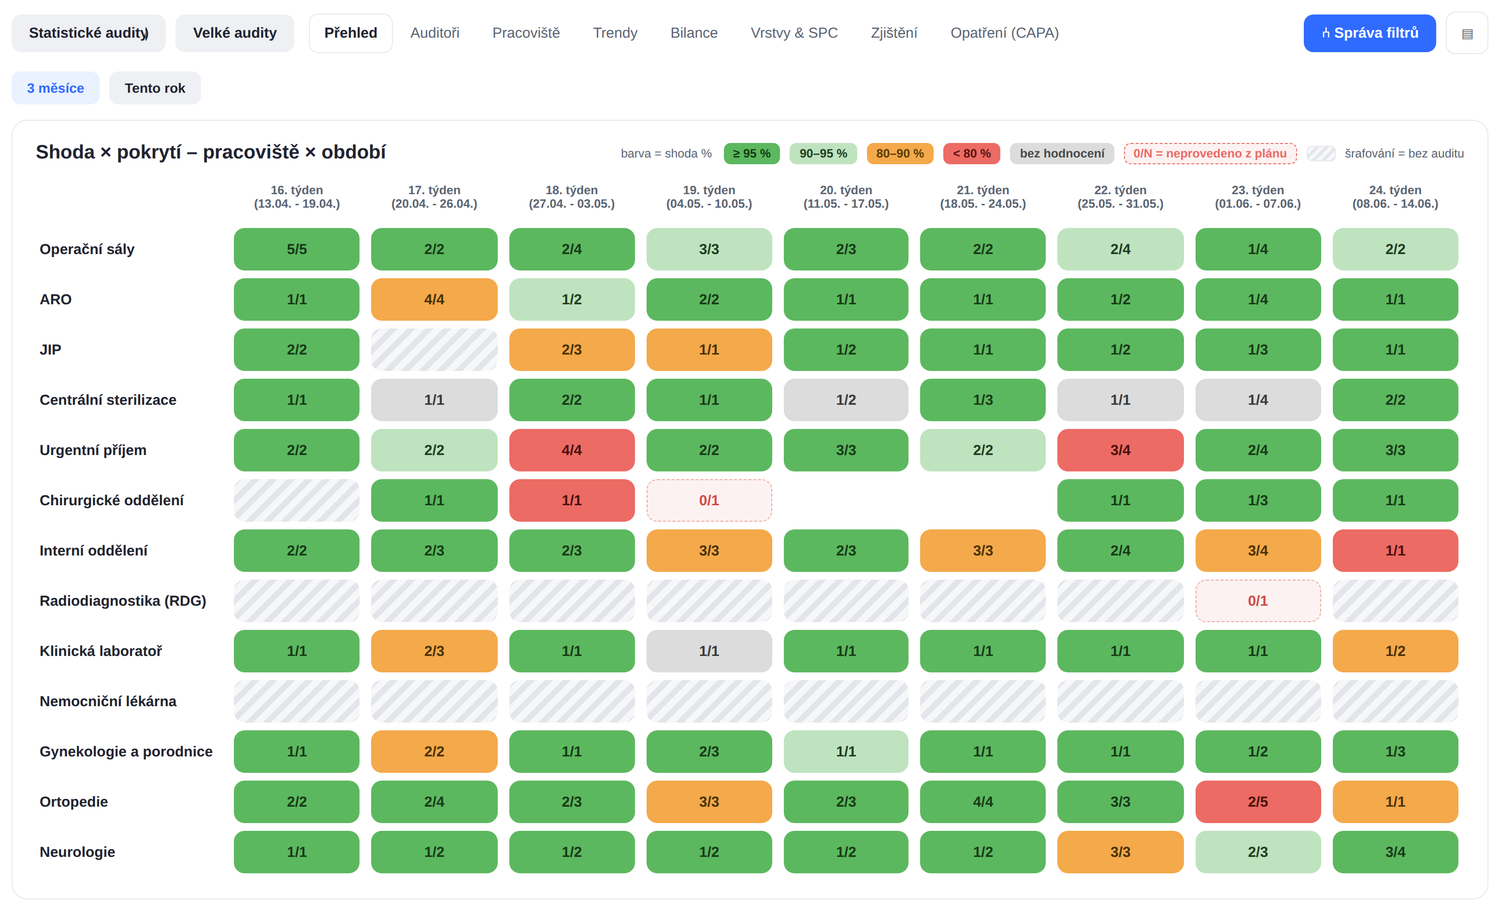Open the hatched JIP cell for 17. týden
1500x911 pixels.
pyautogui.click(x=434, y=350)
